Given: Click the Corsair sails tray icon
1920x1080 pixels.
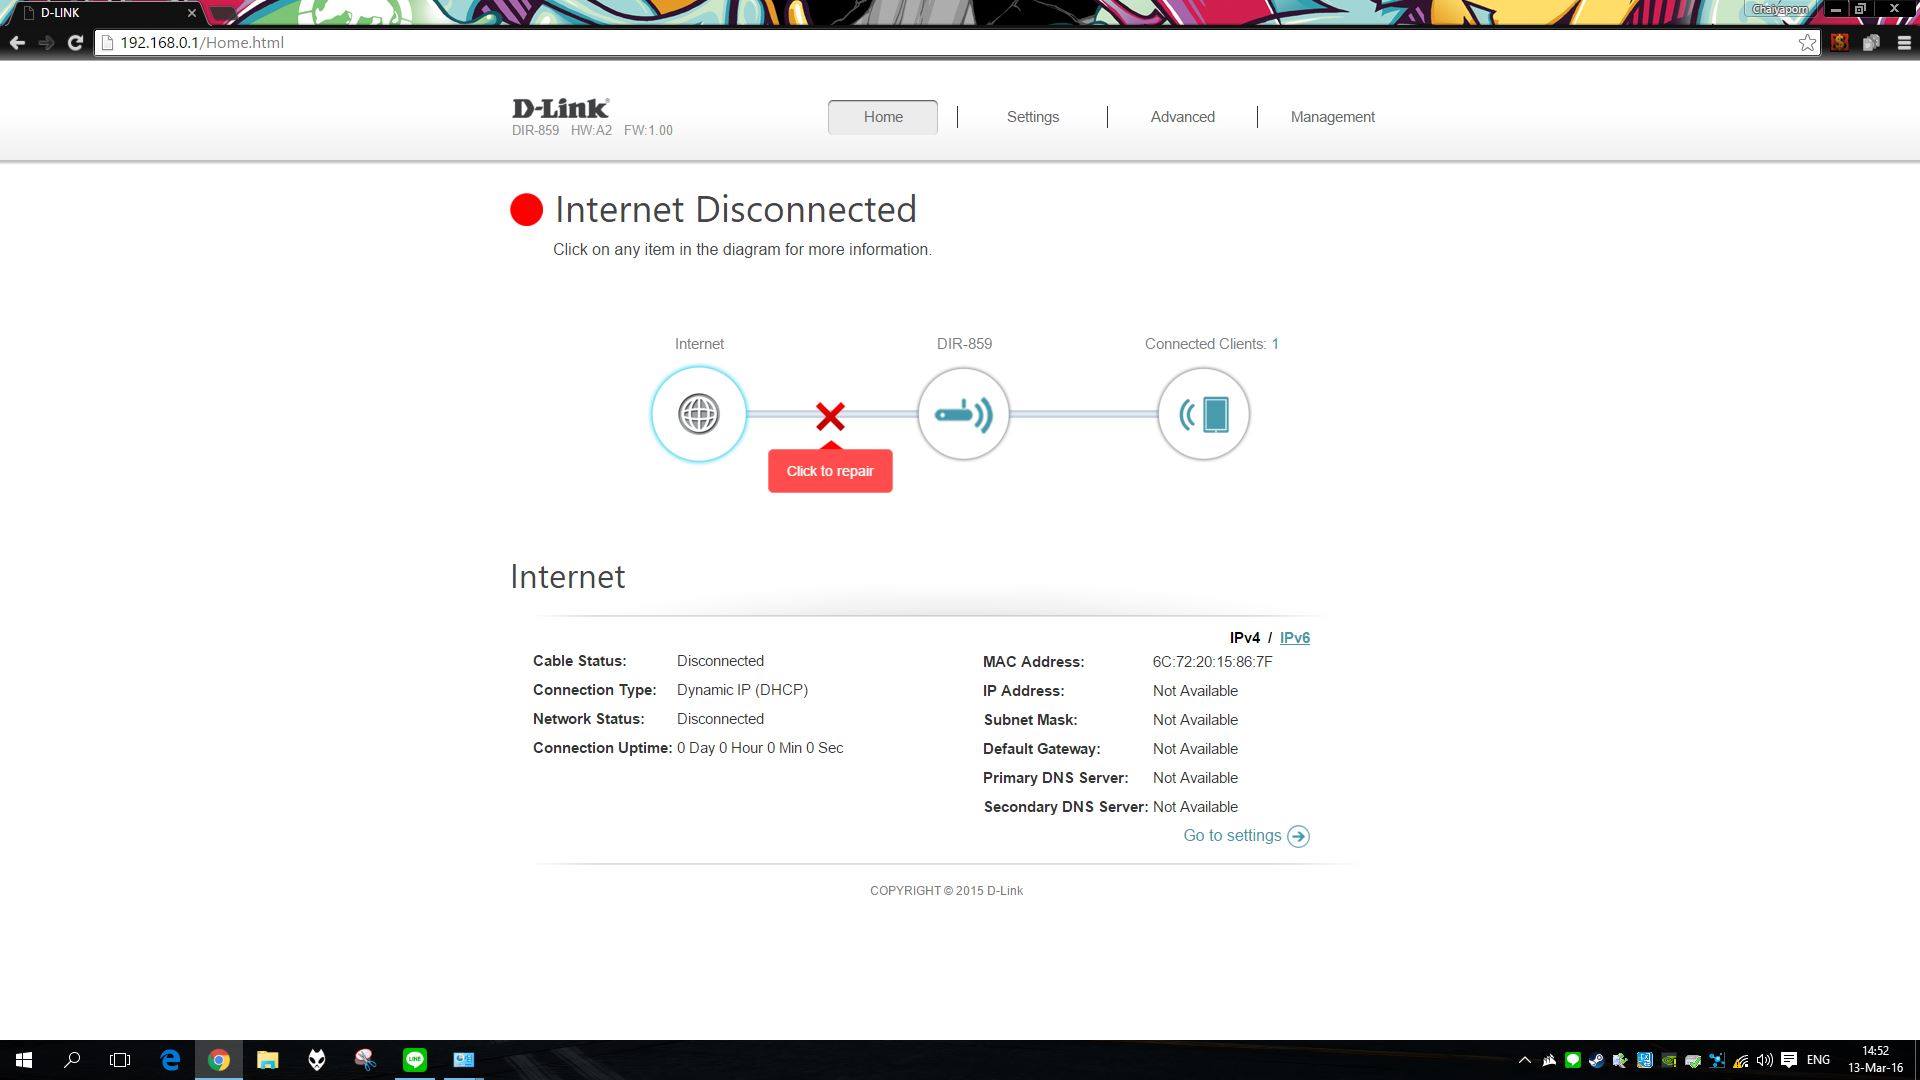Looking at the screenshot, I should click(1549, 1060).
